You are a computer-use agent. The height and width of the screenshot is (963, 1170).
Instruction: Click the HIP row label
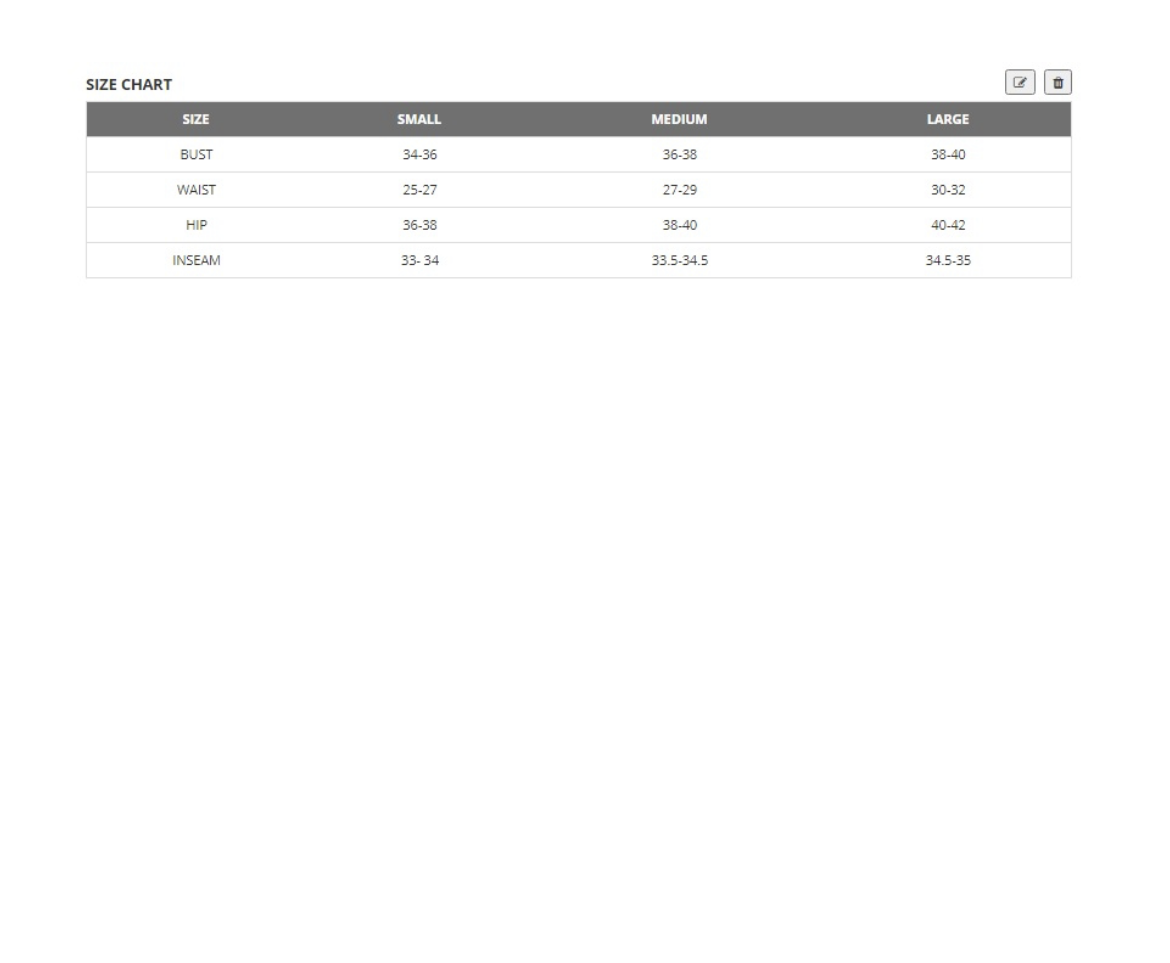tap(196, 225)
